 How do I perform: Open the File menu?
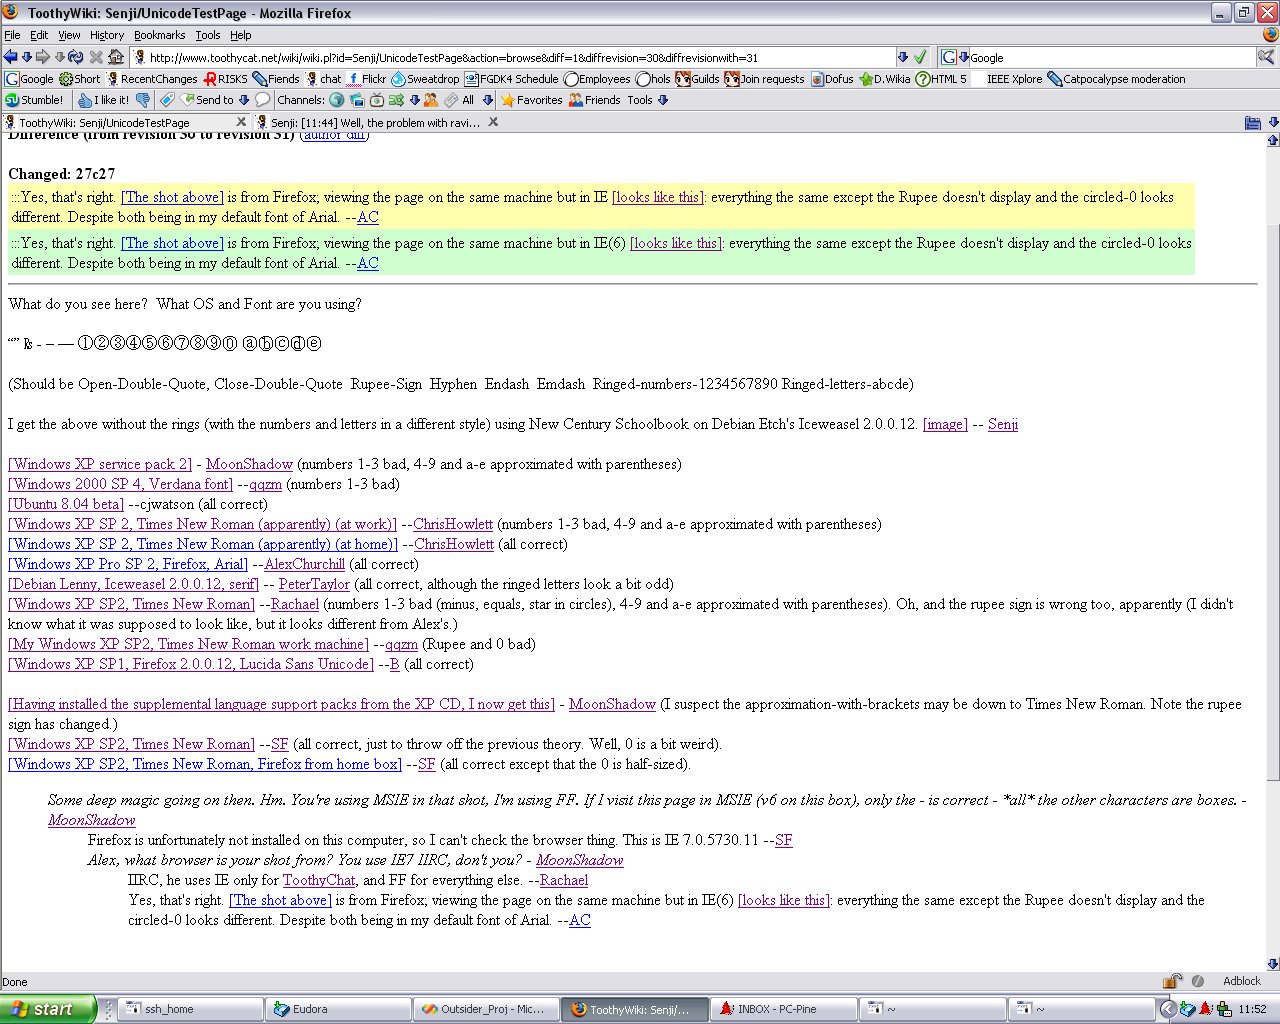pos(12,35)
